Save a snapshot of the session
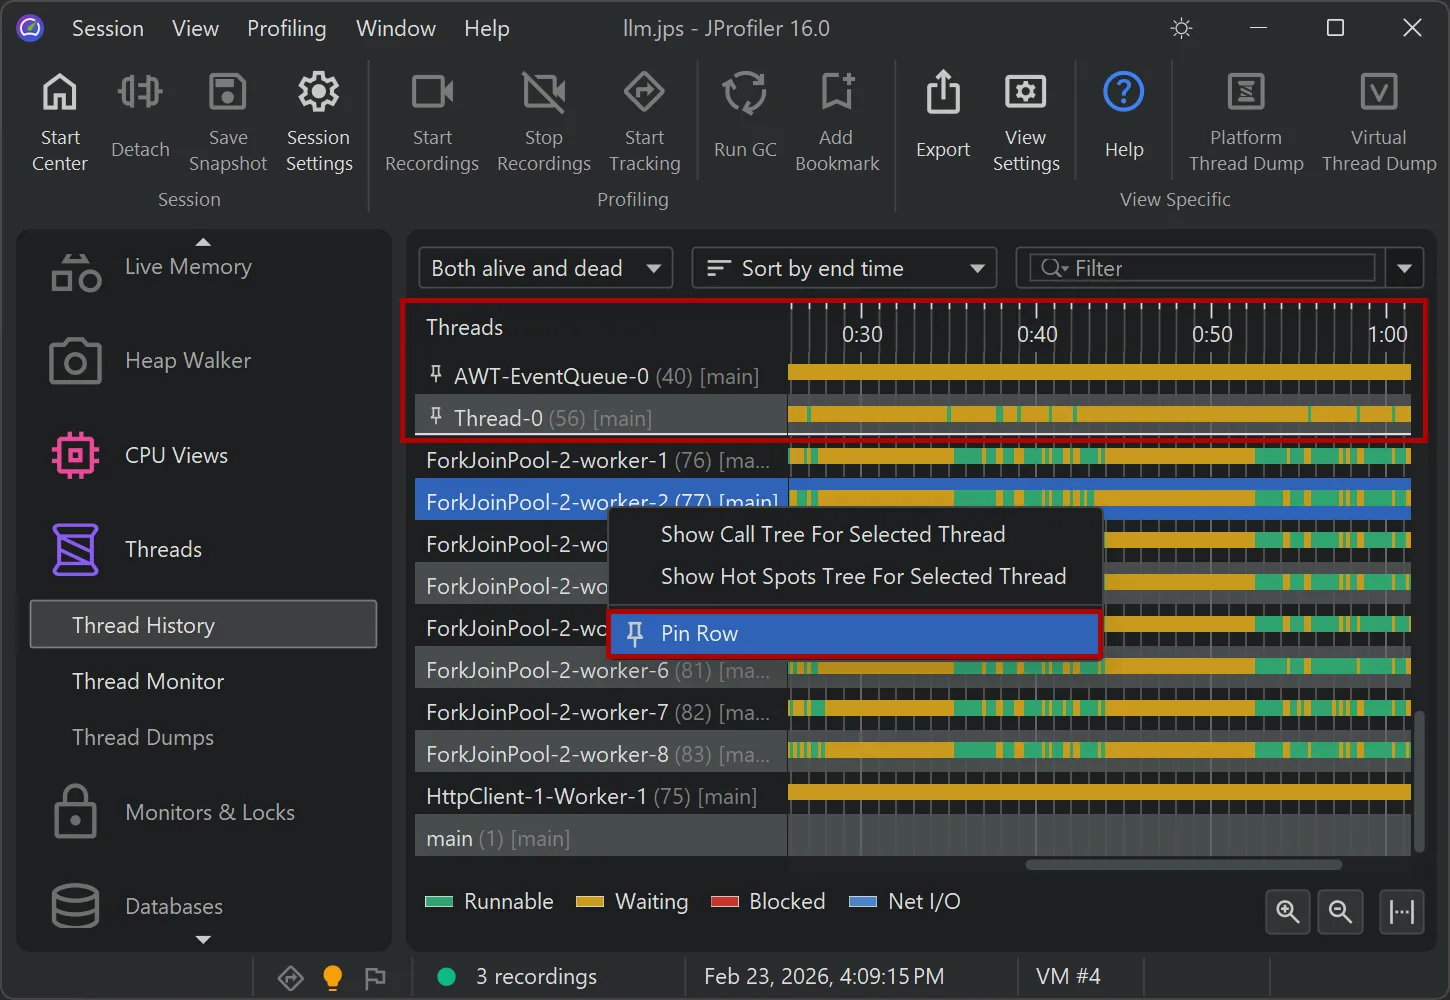 click(x=227, y=120)
